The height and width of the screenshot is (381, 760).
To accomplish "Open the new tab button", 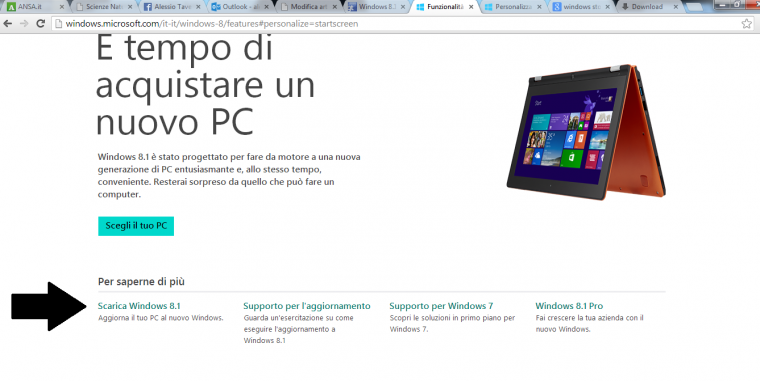I will click(x=694, y=7).
